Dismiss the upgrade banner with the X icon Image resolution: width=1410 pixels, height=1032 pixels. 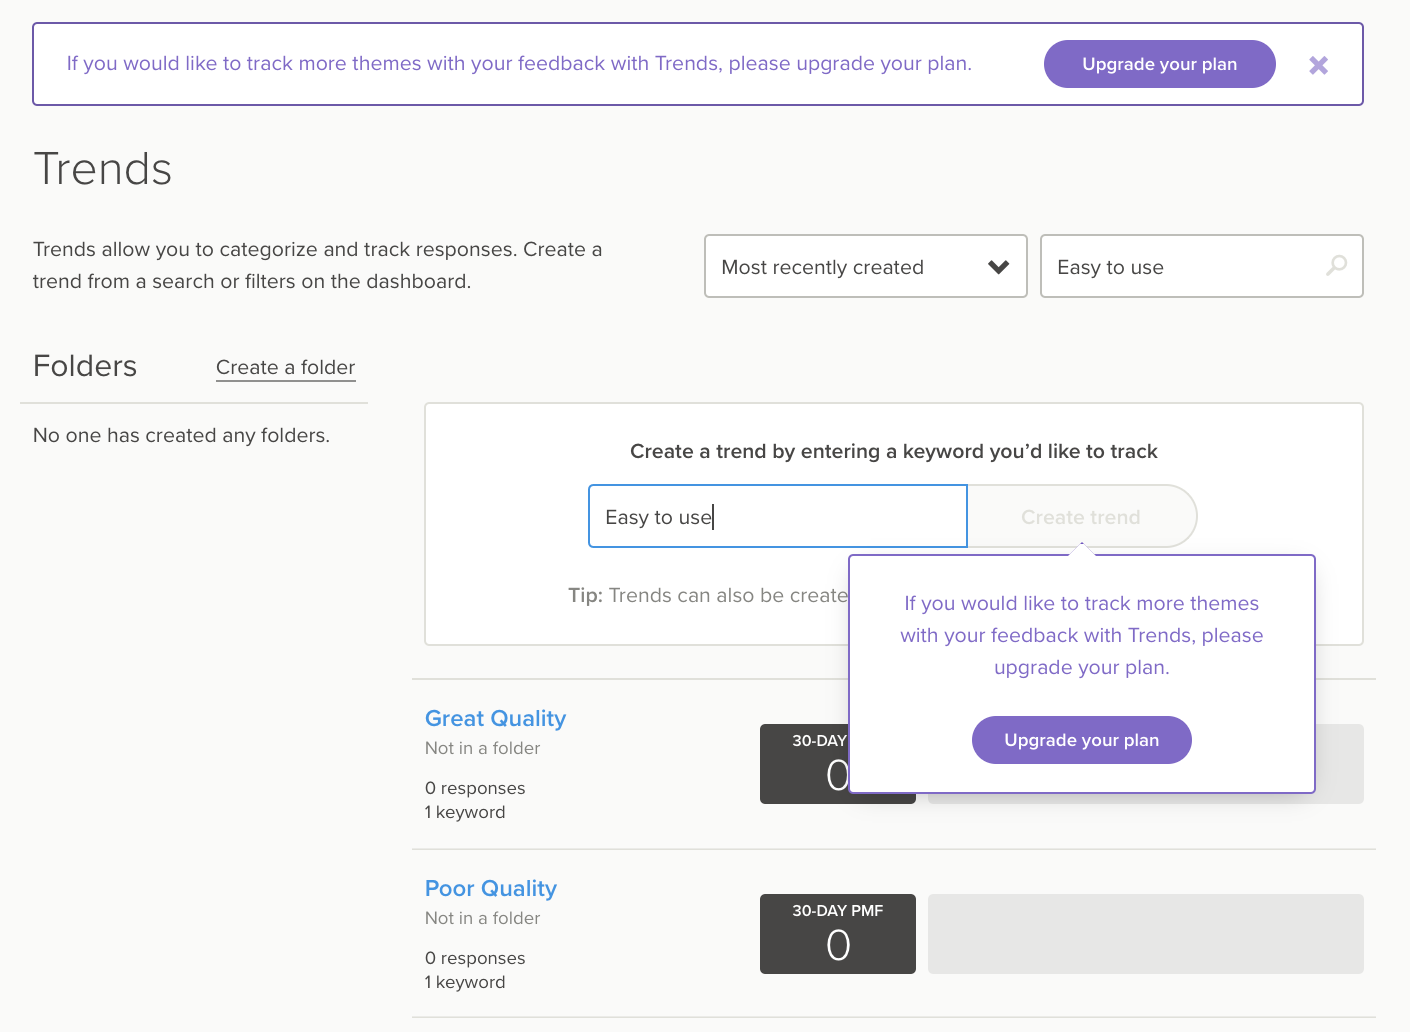click(x=1318, y=65)
